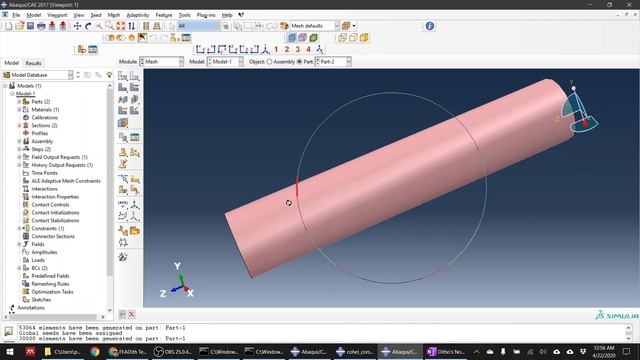640x360 pixels.
Task: Click the Auto-Fit View icon
Action: point(121,26)
